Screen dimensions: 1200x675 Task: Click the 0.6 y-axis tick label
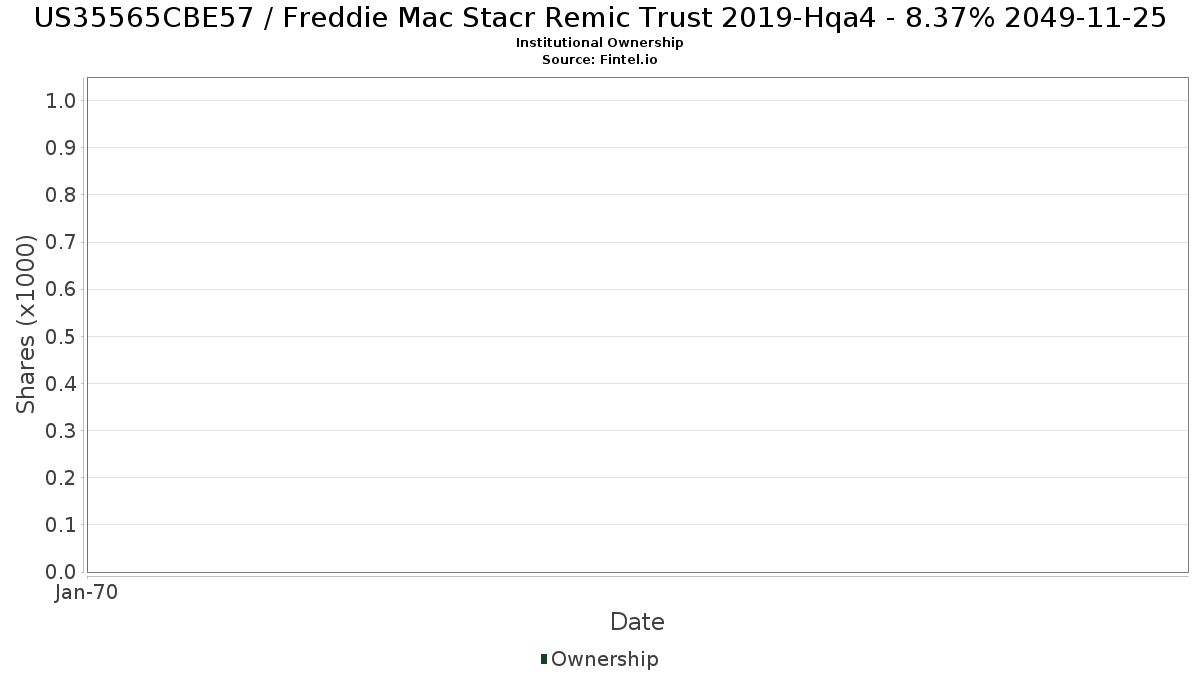pyautogui.click(x=61, y=289)
